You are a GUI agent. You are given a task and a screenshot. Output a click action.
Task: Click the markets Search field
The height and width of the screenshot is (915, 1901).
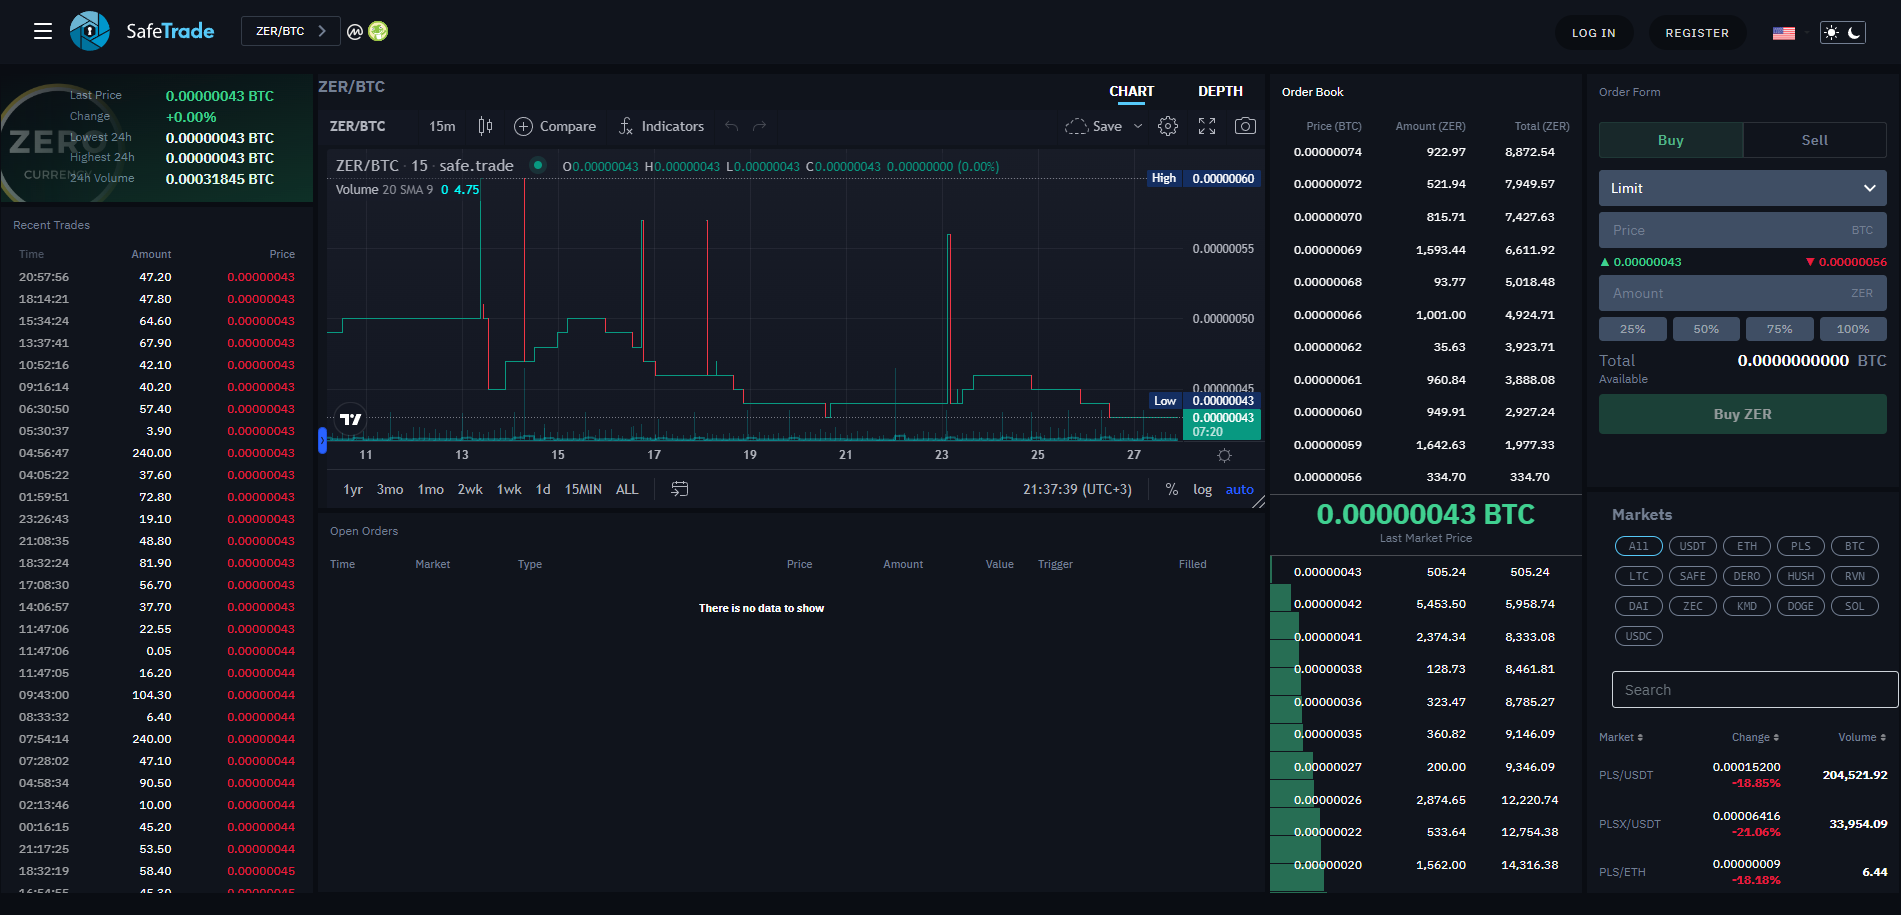[1754, 690]
